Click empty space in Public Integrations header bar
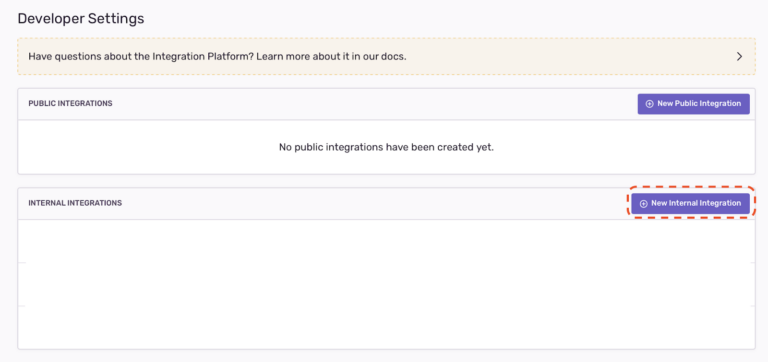This screenshot has width=768, height=362. tap(372, 104)
